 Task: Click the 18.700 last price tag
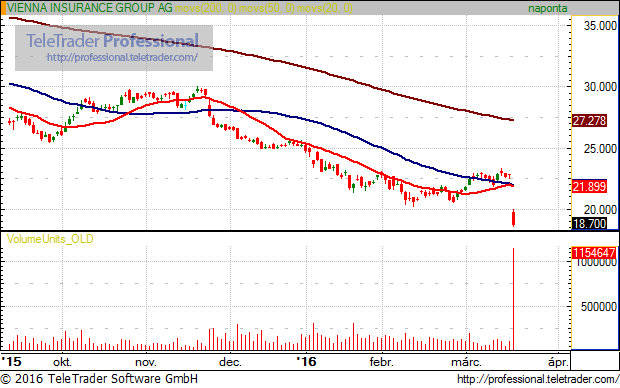(589, 223)
